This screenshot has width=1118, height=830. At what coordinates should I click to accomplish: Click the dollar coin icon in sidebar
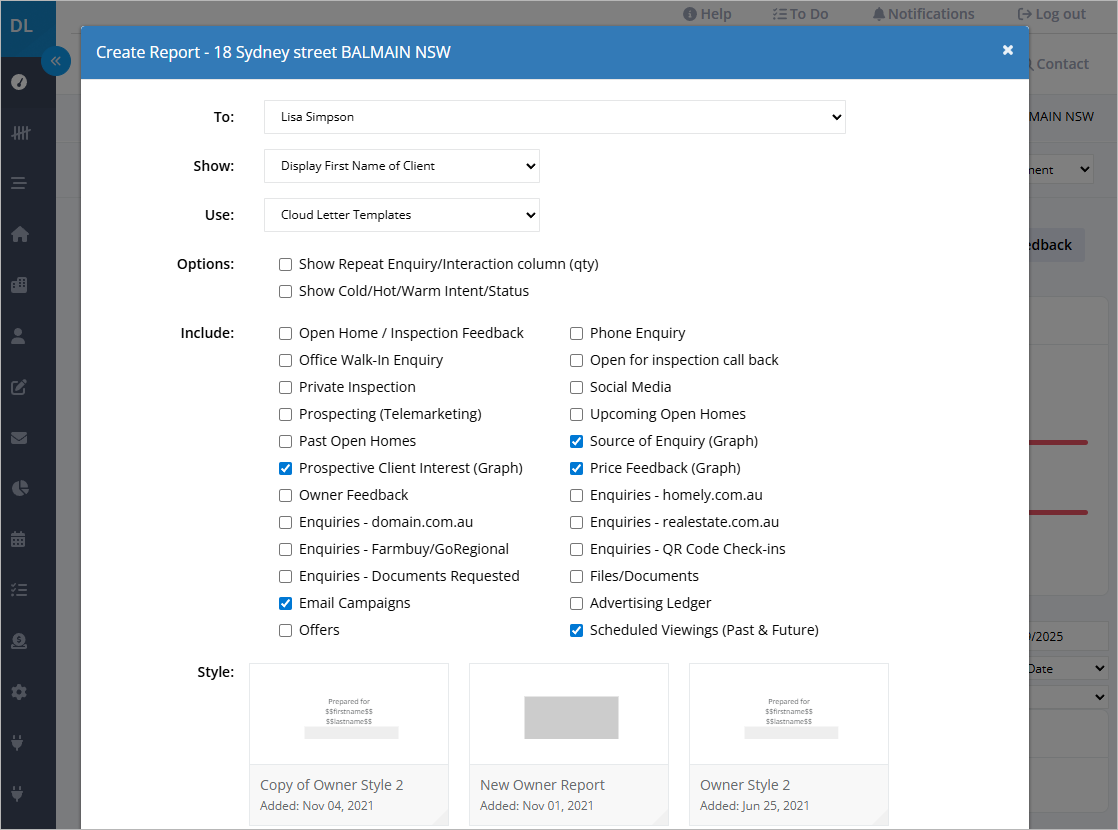(19, 641)
